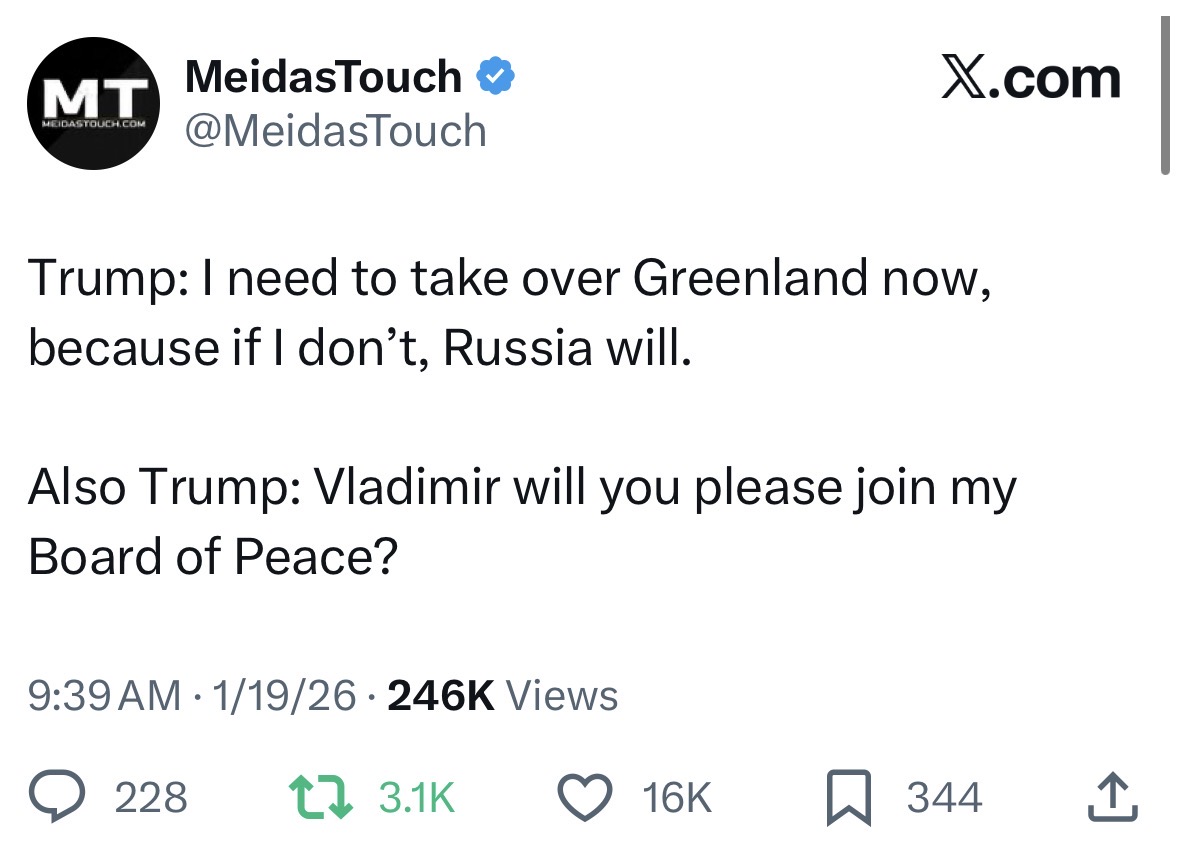Click the MeidasTouch MT profile avatar
Viewport: 1179px width, 868px height.
93,103
